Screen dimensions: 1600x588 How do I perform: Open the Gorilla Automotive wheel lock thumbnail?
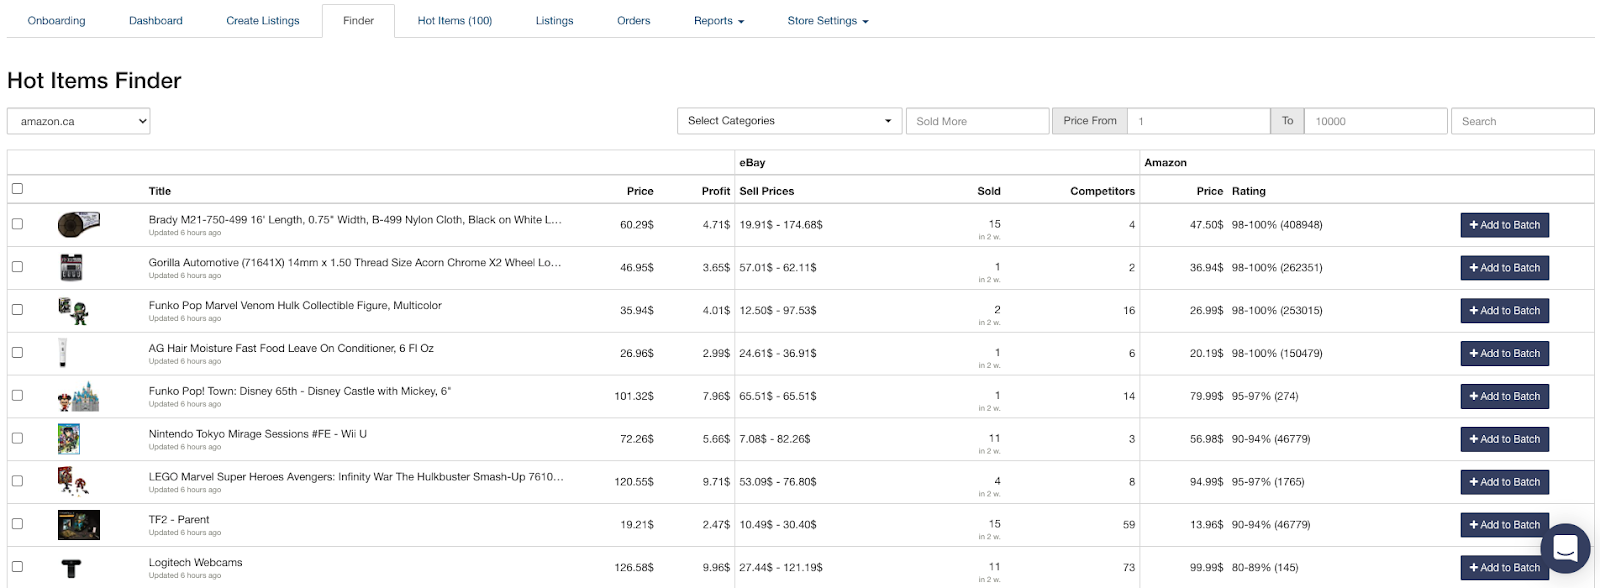pos(71,267)
